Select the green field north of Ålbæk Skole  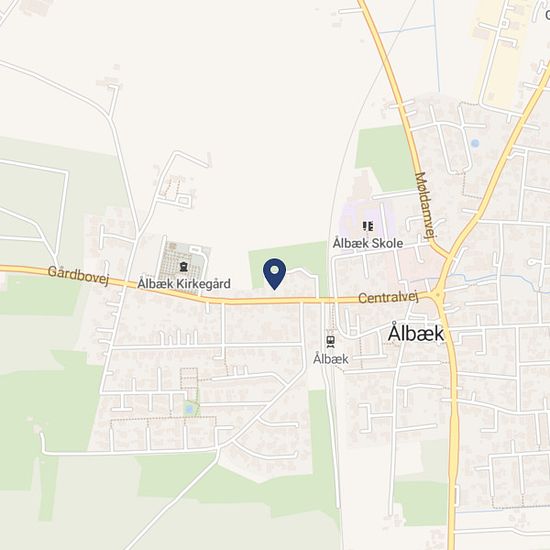(x=385, y=158)
